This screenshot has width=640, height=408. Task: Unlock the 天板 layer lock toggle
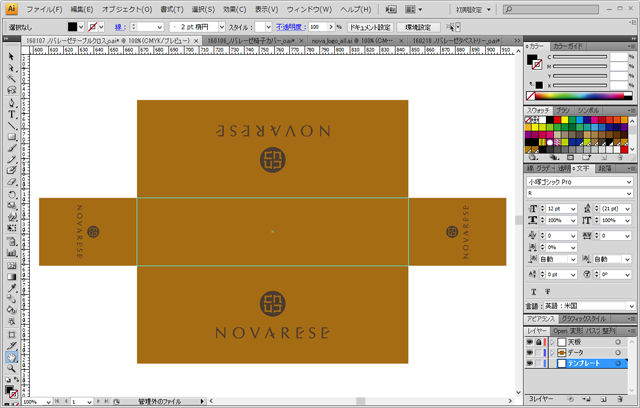(538, 342)
